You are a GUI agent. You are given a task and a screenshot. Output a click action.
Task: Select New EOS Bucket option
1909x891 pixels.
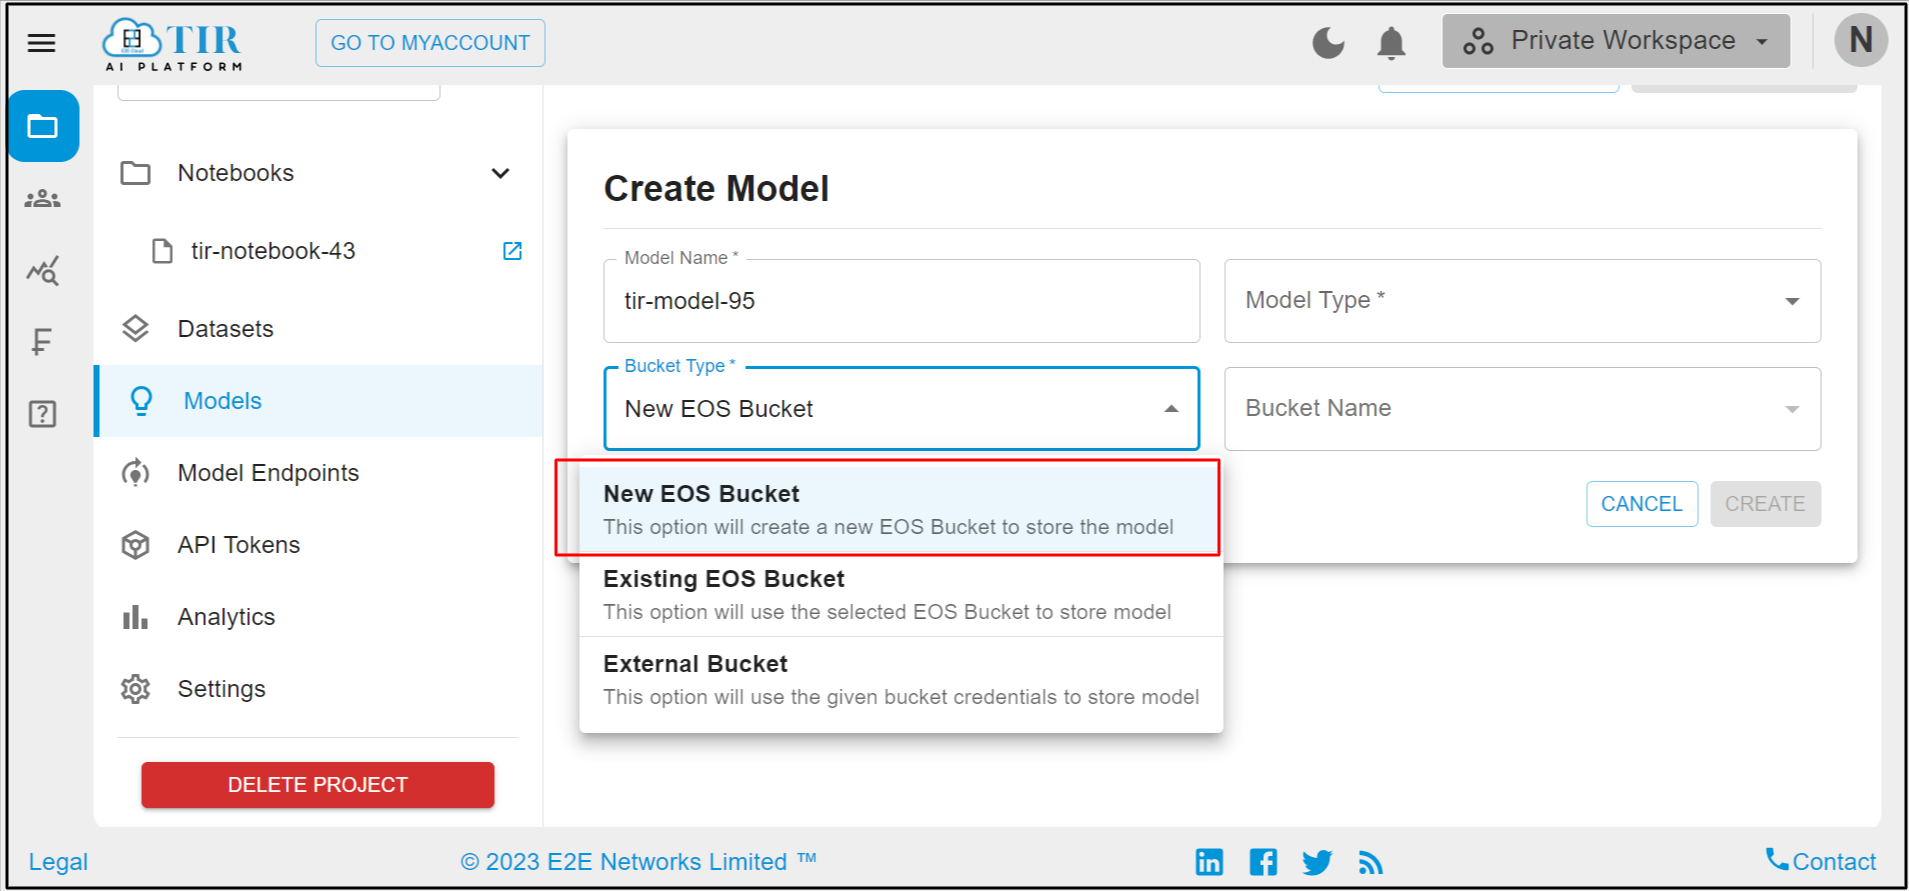(x=901, y=510)
